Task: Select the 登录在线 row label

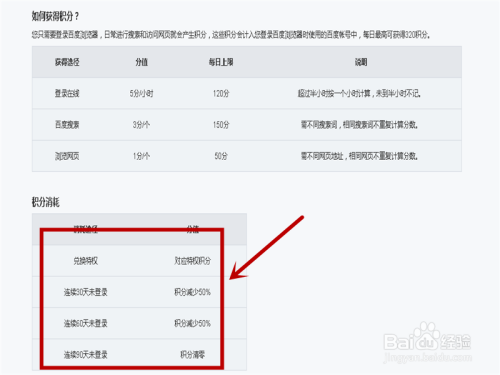Action: 67,93
